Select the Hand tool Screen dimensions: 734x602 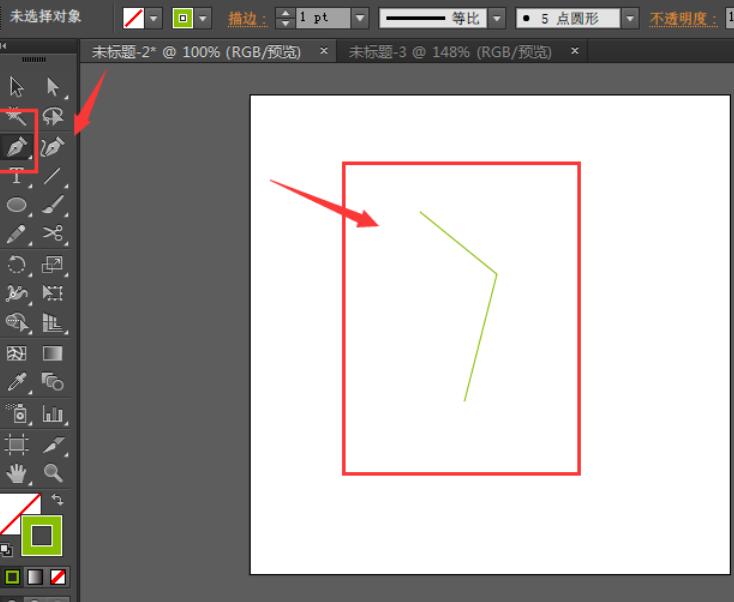click(16, 473)
